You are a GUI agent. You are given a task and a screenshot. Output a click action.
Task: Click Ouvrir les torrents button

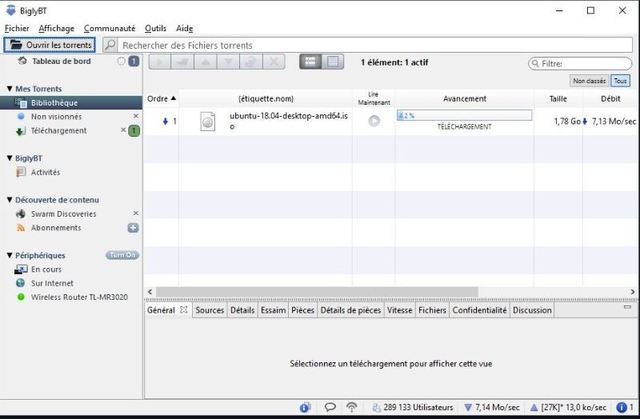(49, 45)
